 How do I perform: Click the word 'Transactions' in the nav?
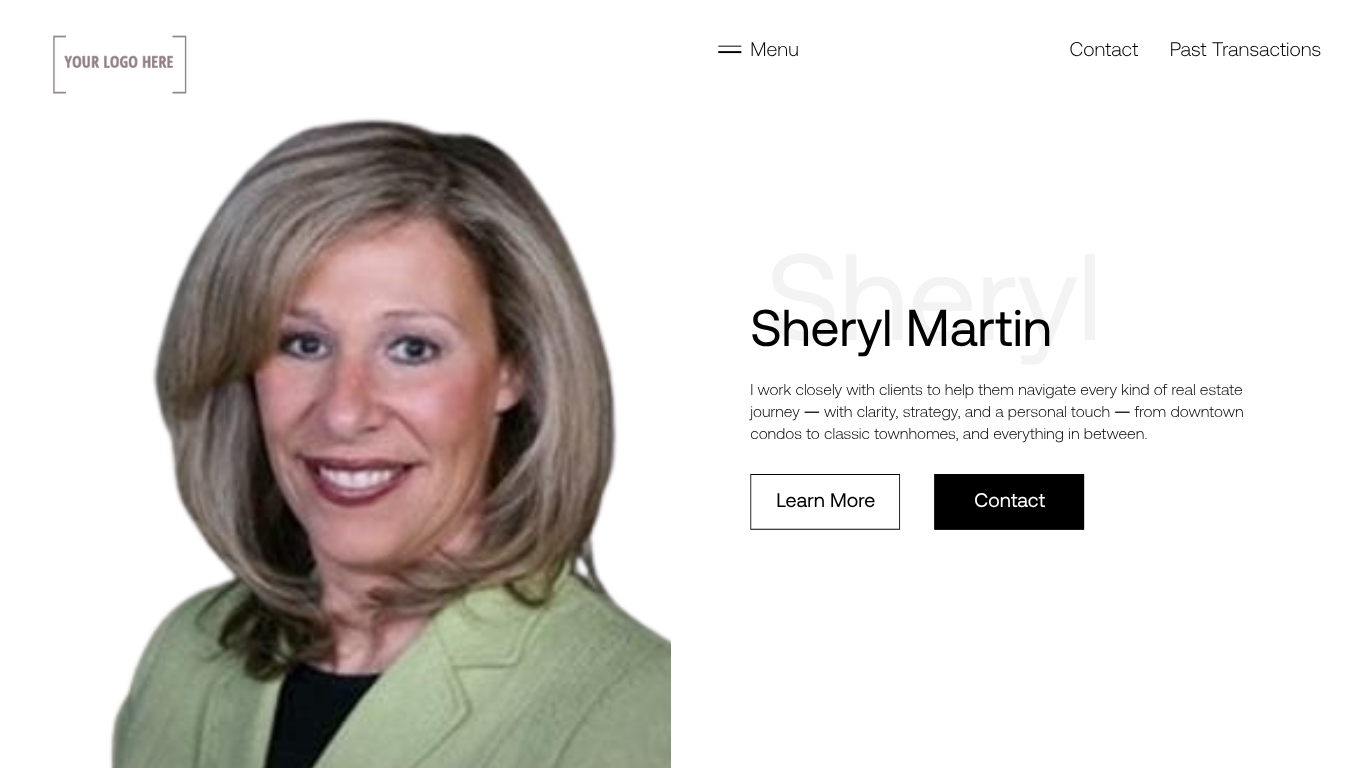tap(1266, 49)
